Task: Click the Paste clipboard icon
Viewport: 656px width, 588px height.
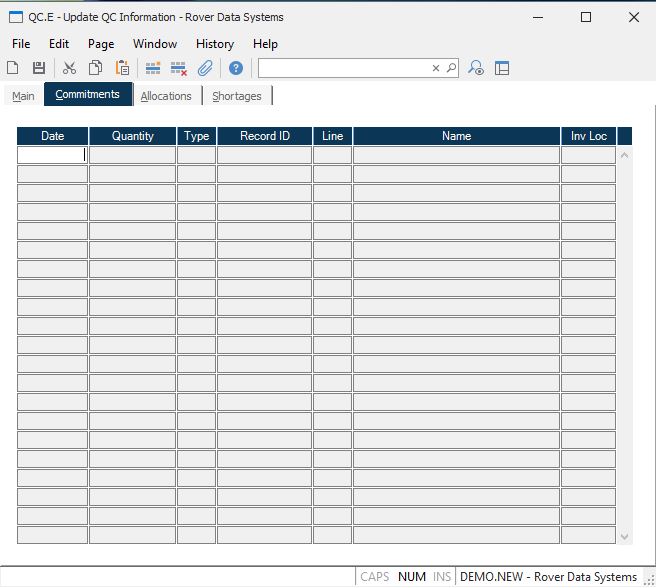Action: click(x=122, y=68)
